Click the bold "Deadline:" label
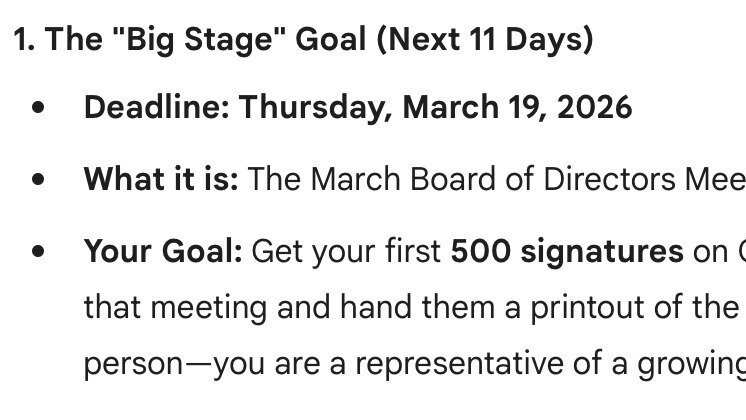This screenshot has height=420, width=746. point(156,107)
